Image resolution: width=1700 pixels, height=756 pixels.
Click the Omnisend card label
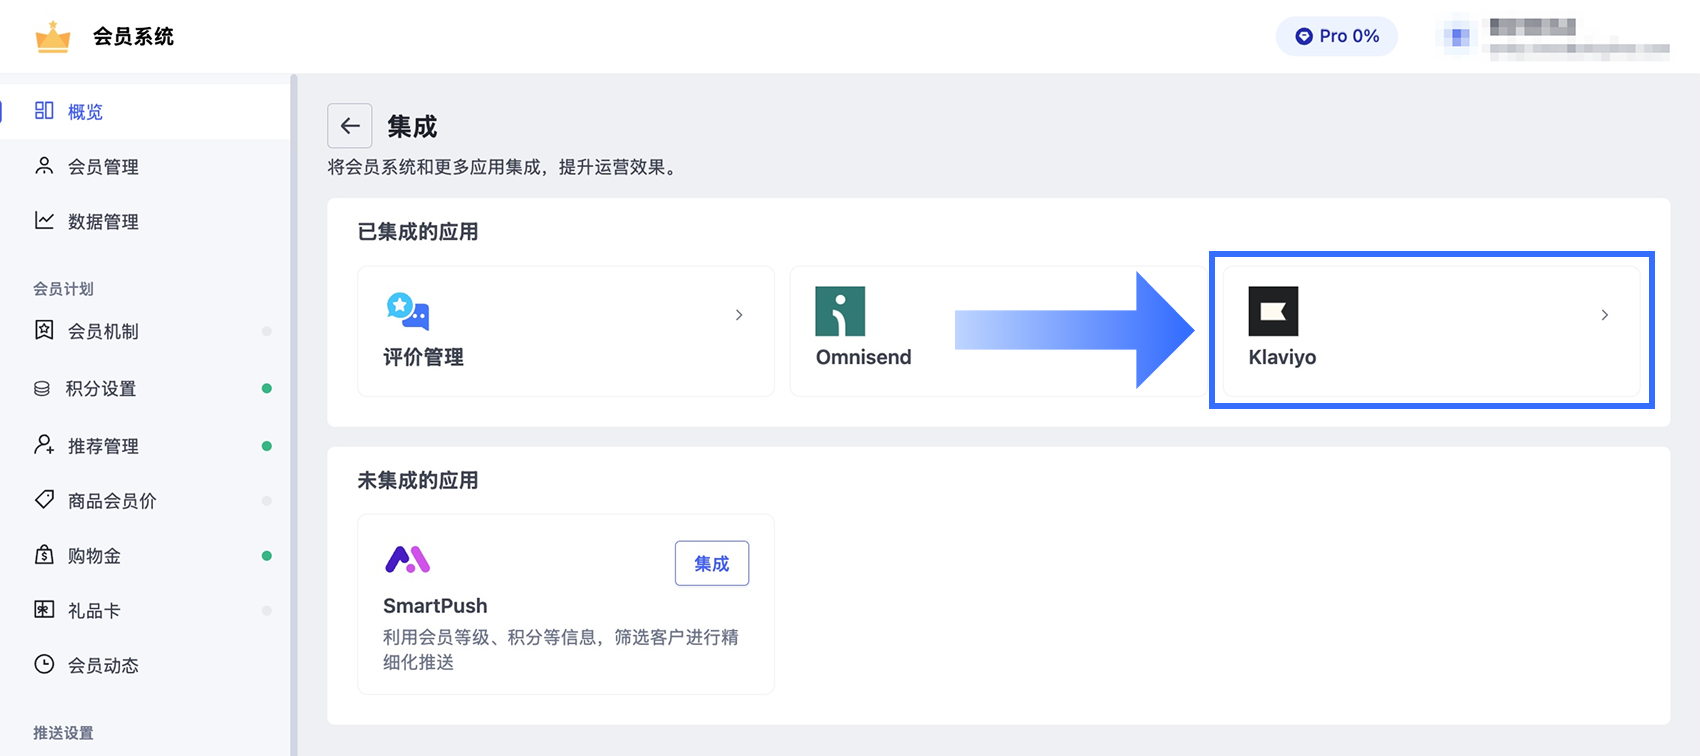863,357
